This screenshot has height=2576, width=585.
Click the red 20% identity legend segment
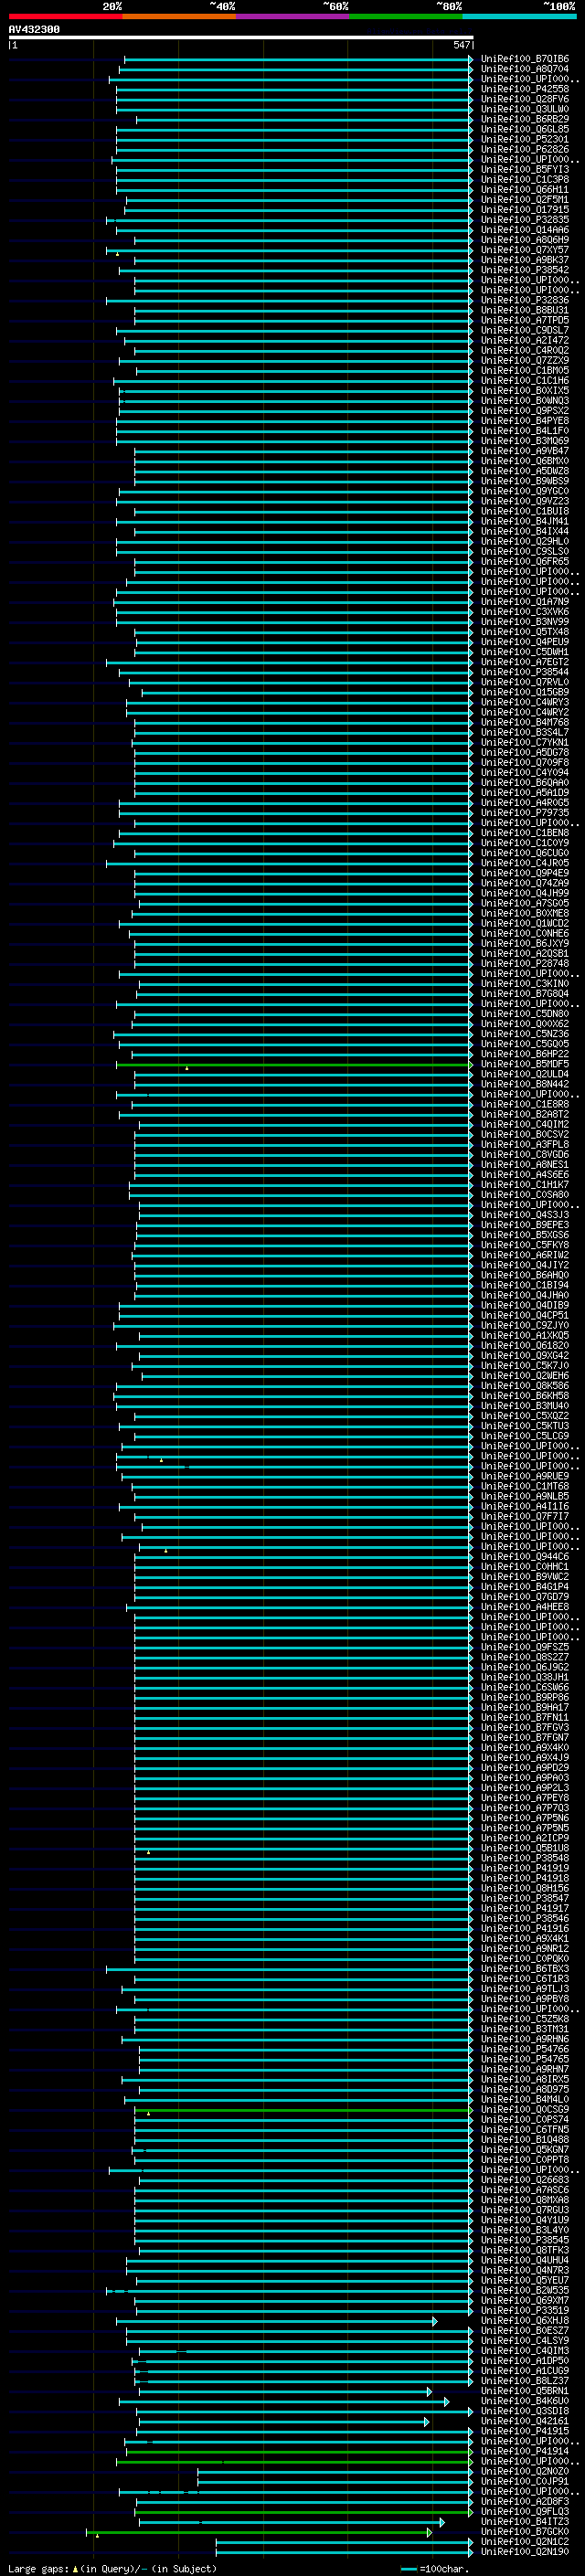[x=65, y=16]
